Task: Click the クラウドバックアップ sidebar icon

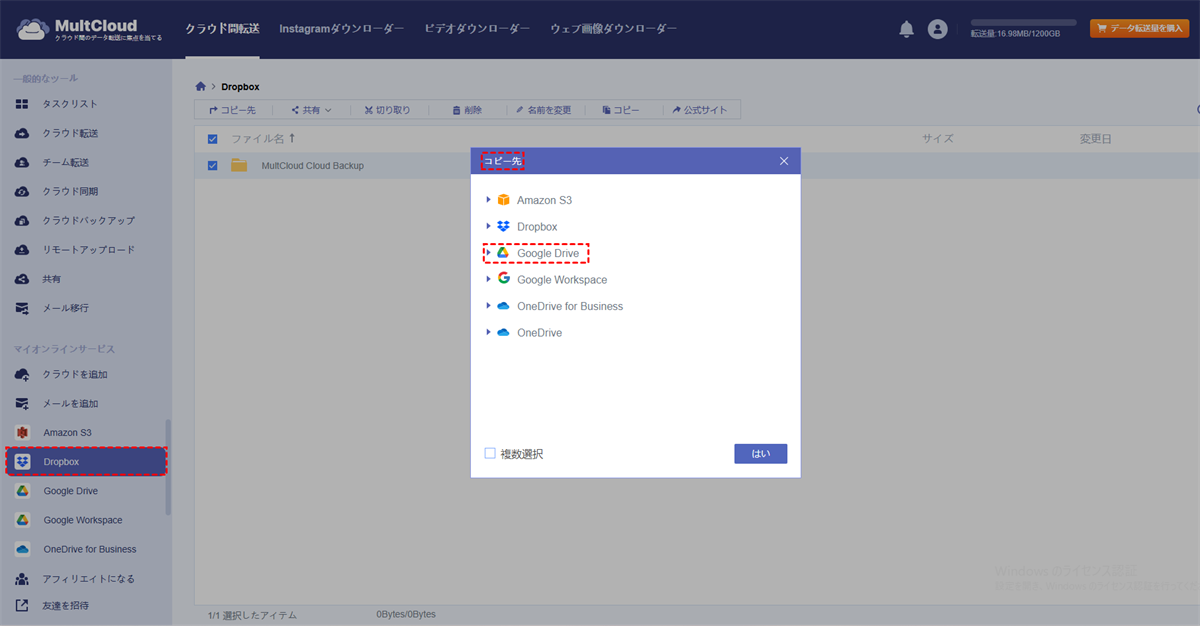Action: (22, 220)
